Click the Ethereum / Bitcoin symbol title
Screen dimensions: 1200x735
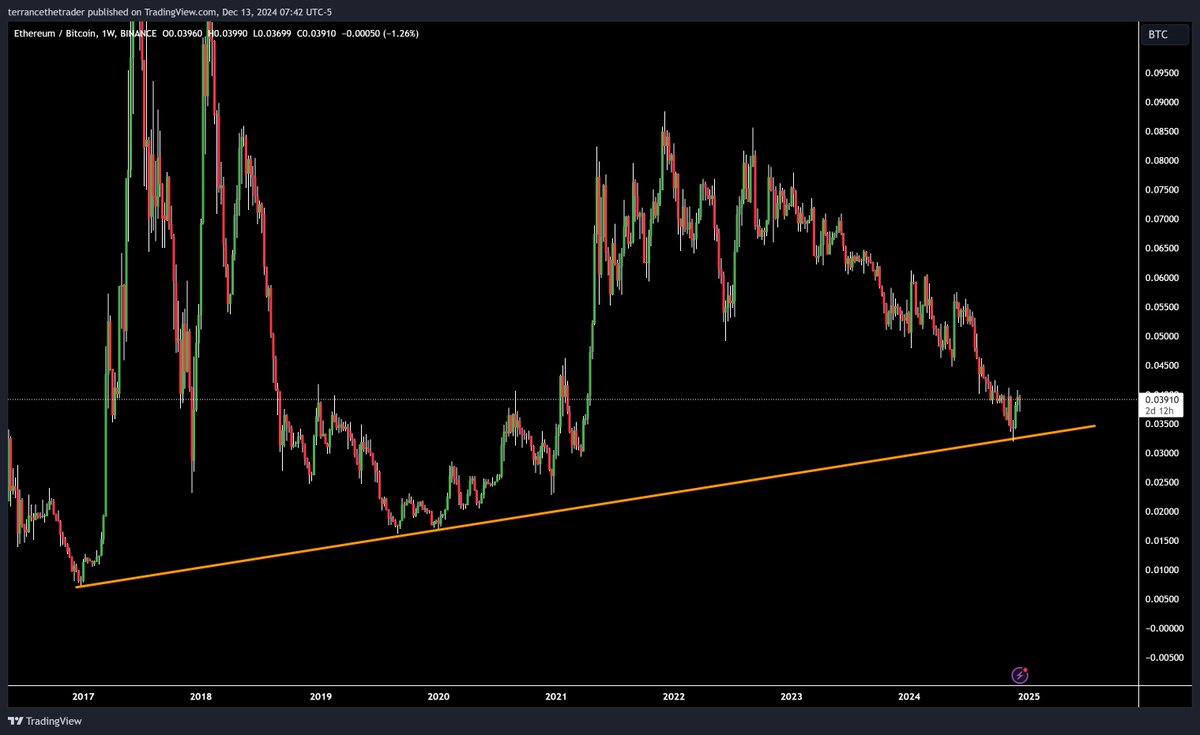[x=55, y=34]
